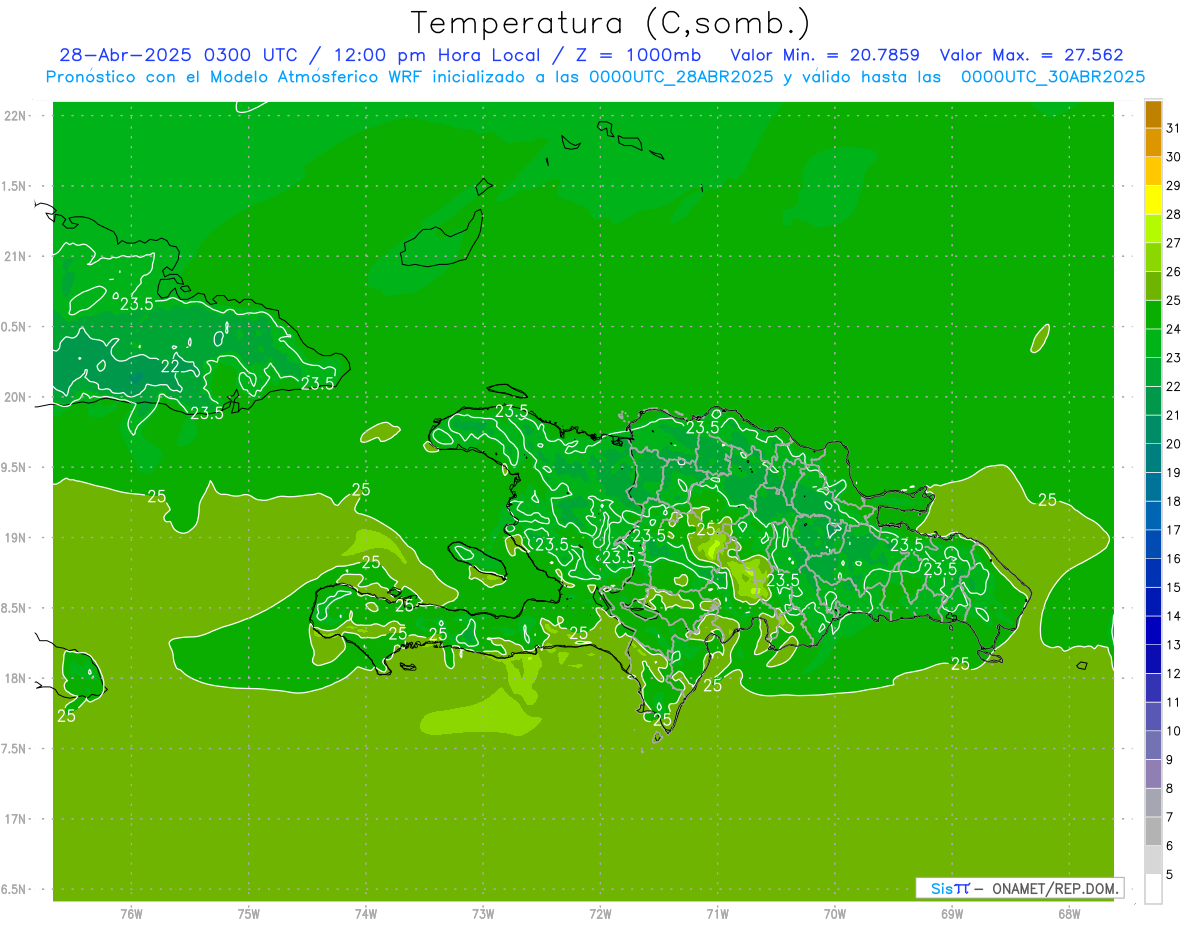1200x927 pixels.
Task: Click legend value 20
Action: point(1173,444)
